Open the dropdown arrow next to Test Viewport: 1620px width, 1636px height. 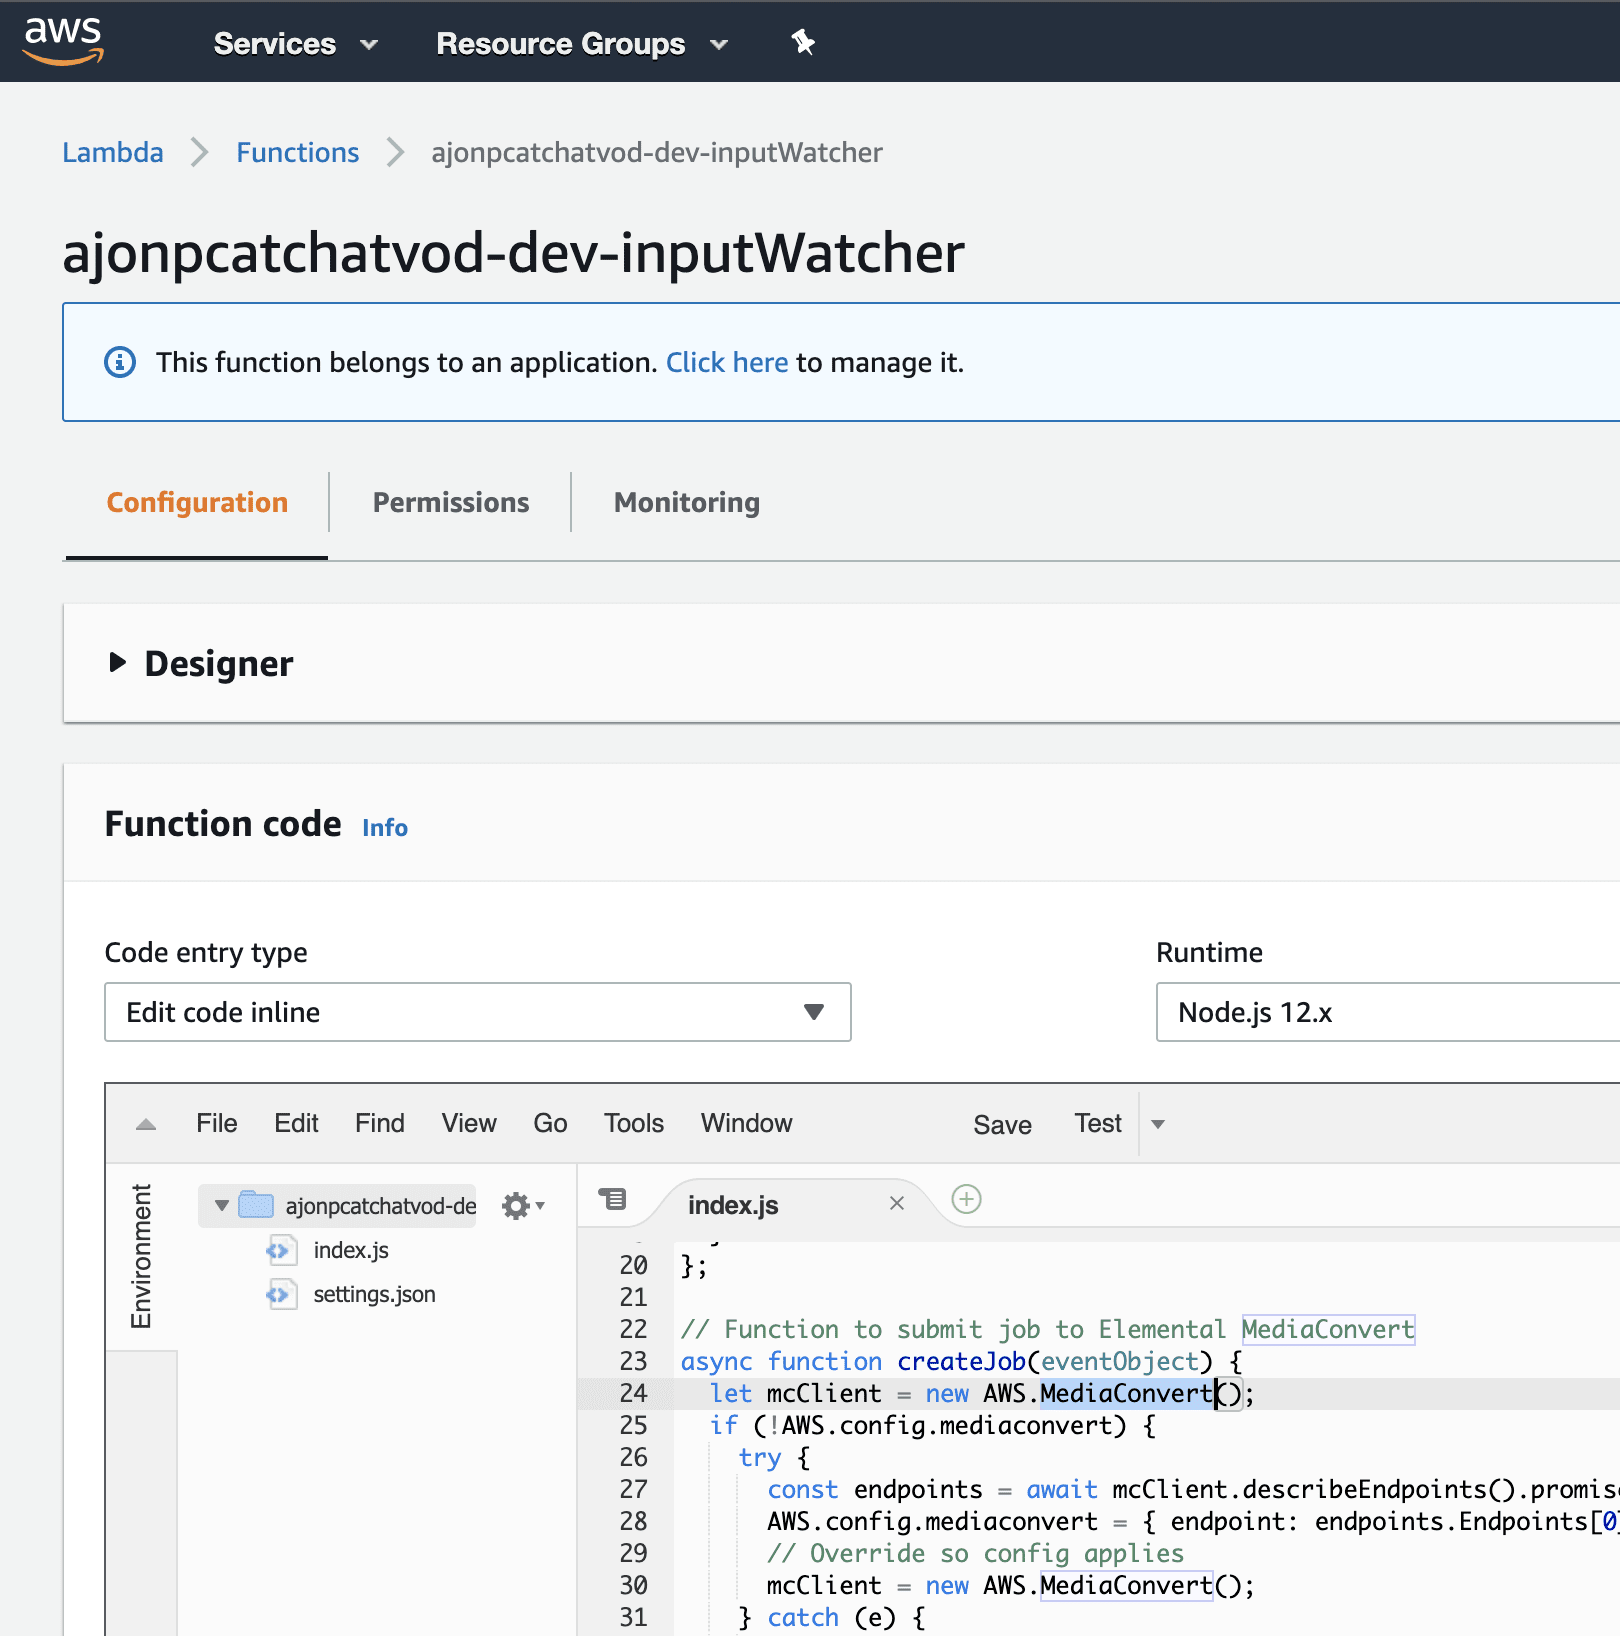point(1158,1124)
